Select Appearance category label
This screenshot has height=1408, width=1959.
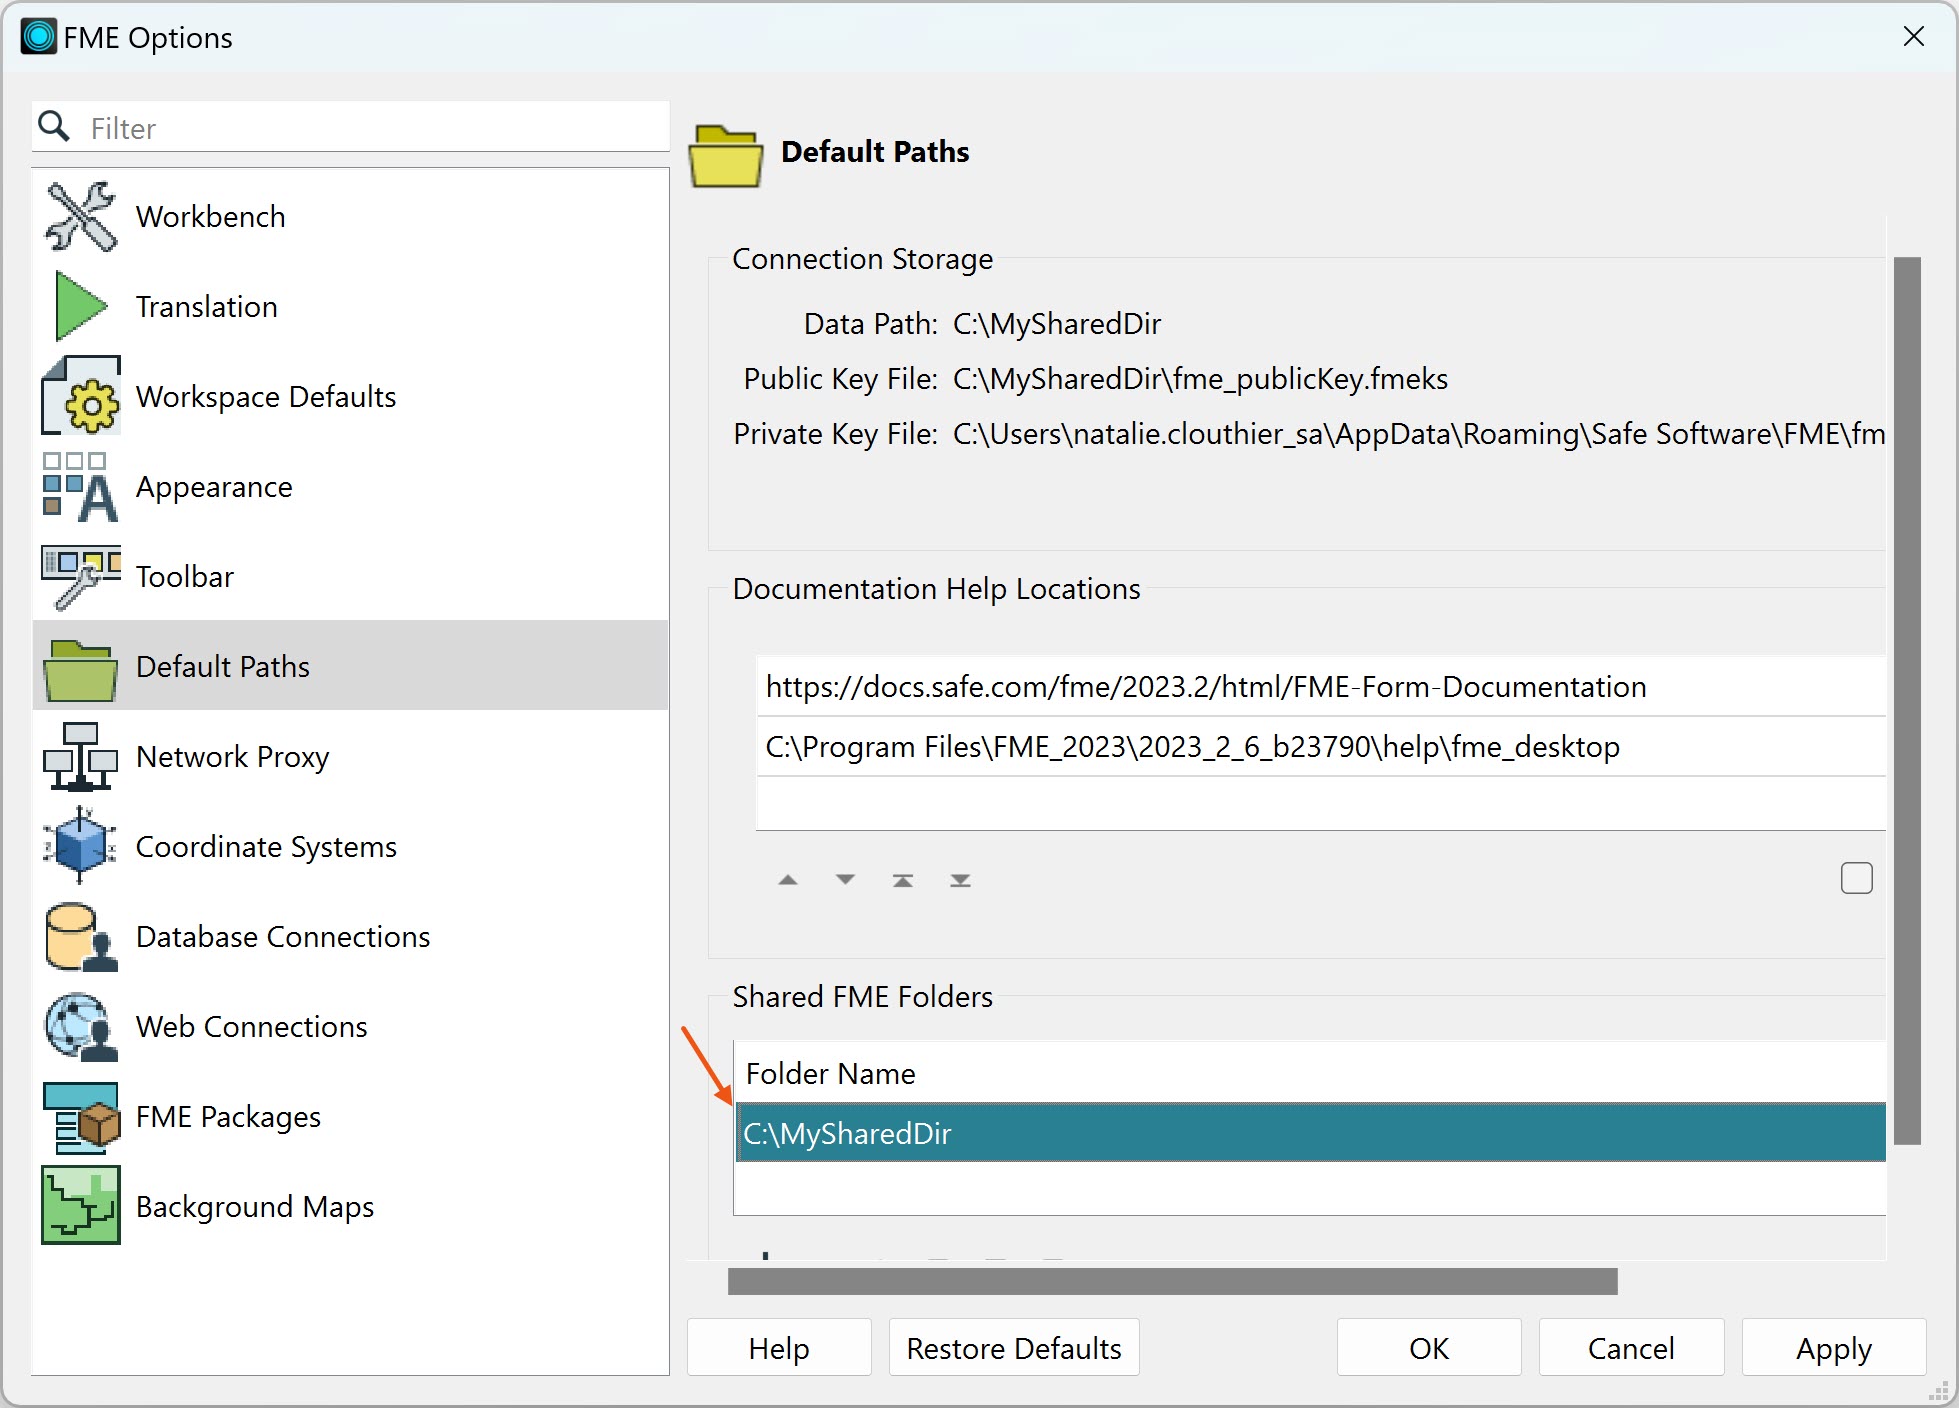[214, 486]
